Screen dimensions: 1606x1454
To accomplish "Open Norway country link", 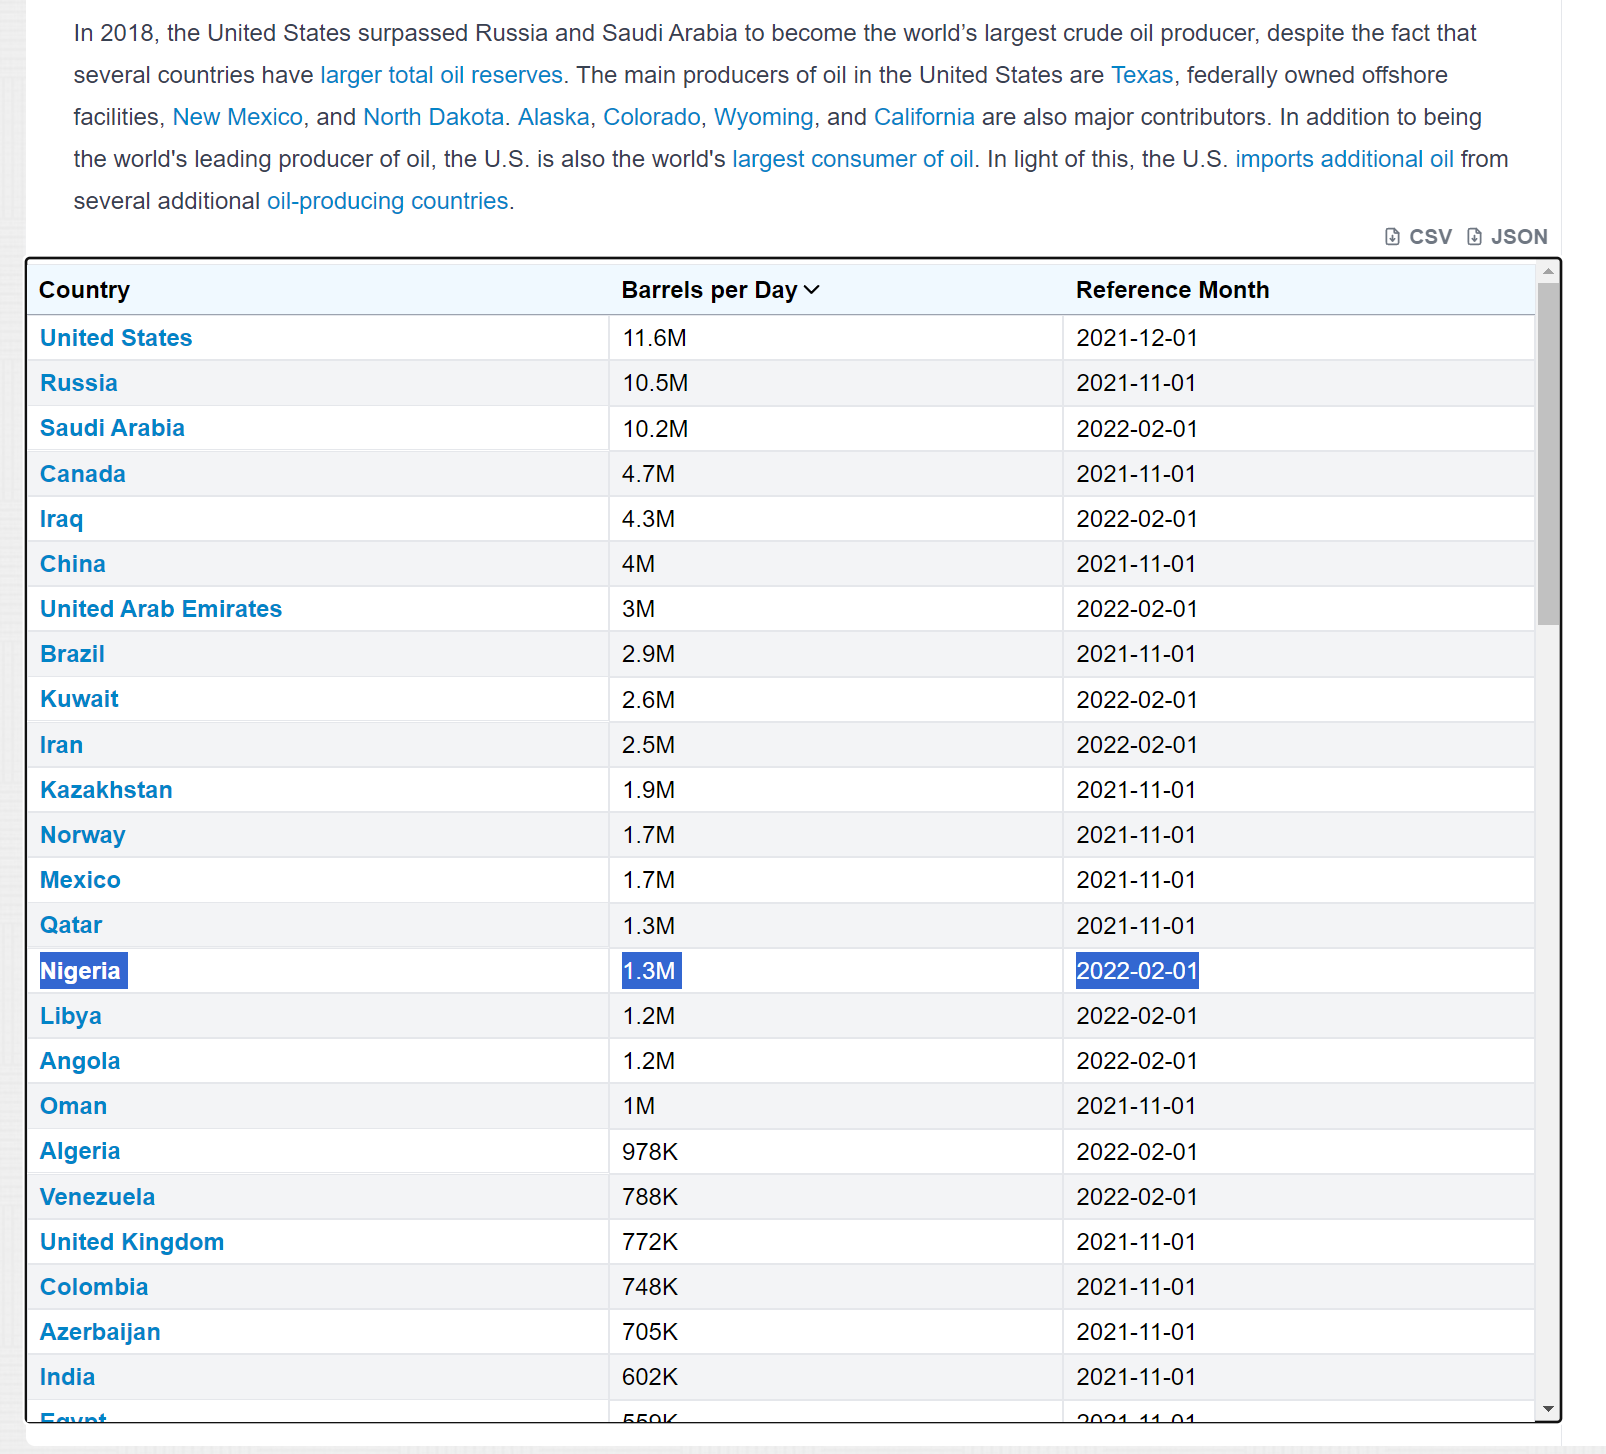I will tap(83, 835).
